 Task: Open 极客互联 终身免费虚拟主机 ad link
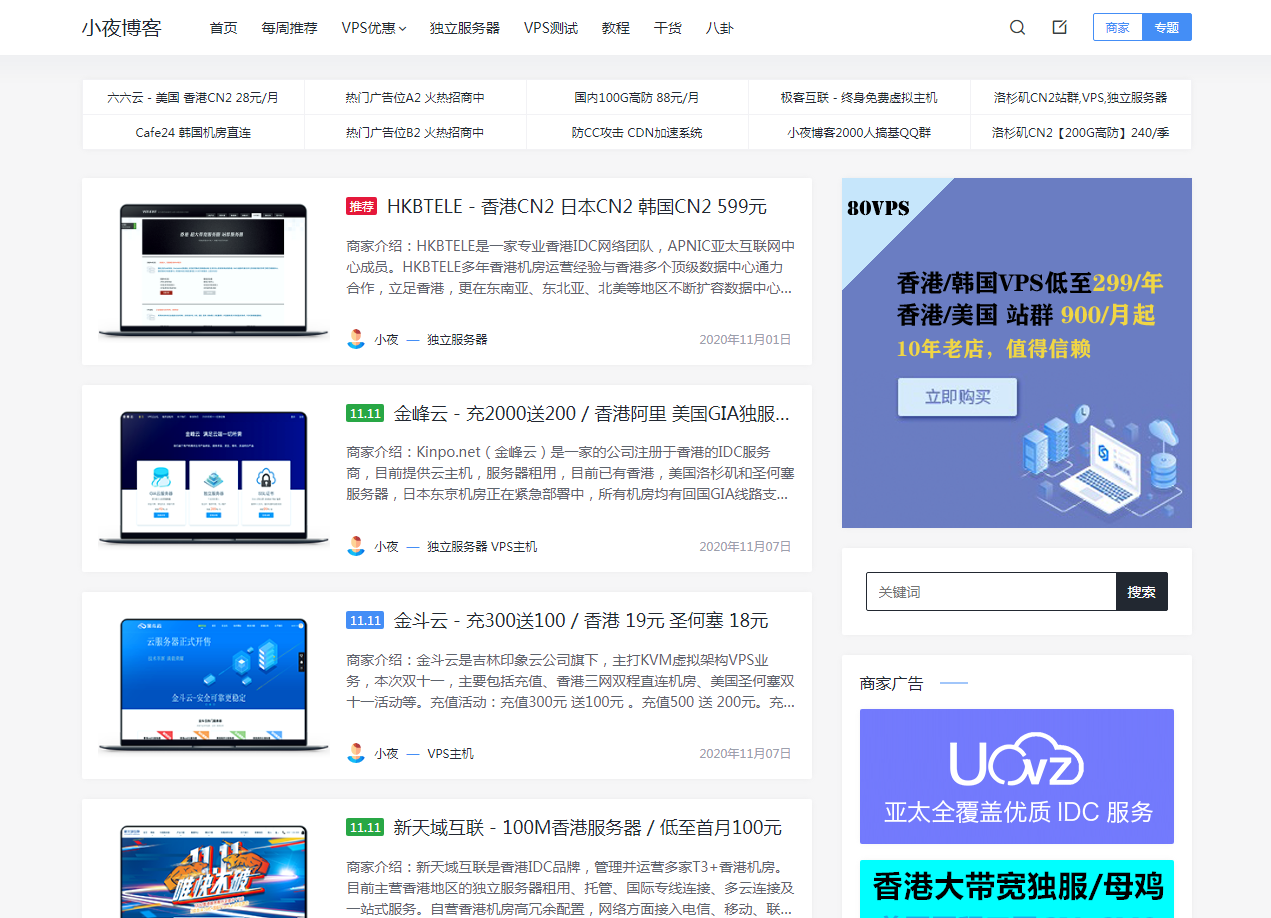(x=859, y=98)
